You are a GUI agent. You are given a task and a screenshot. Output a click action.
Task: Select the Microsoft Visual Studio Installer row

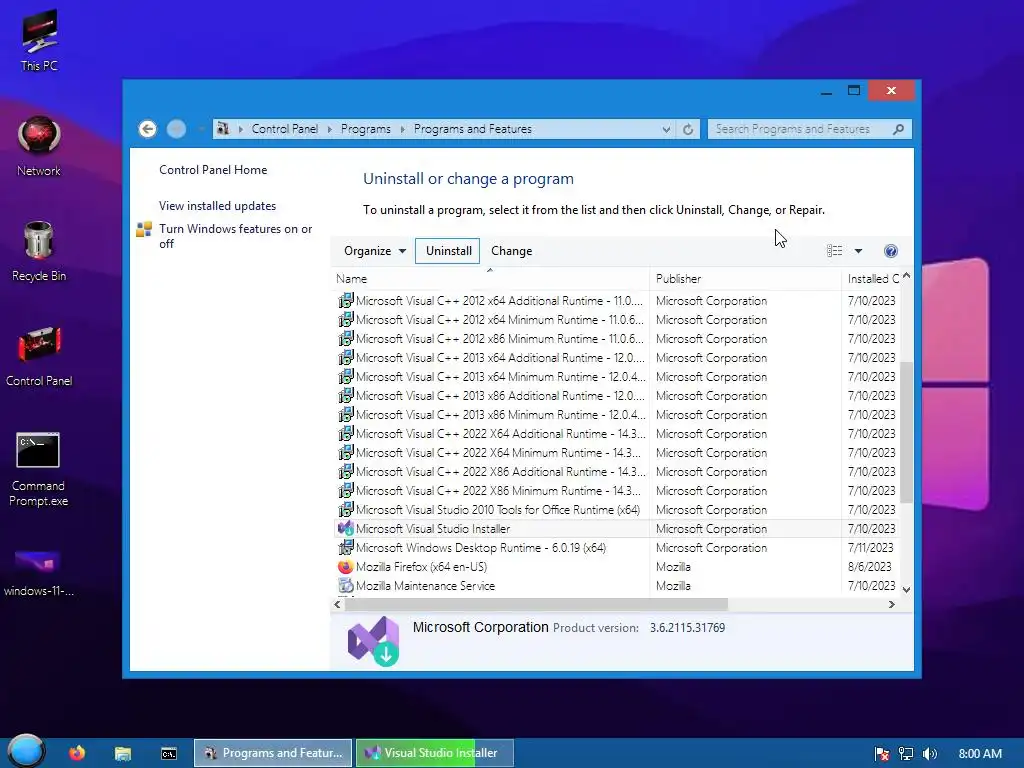point(616,528)
